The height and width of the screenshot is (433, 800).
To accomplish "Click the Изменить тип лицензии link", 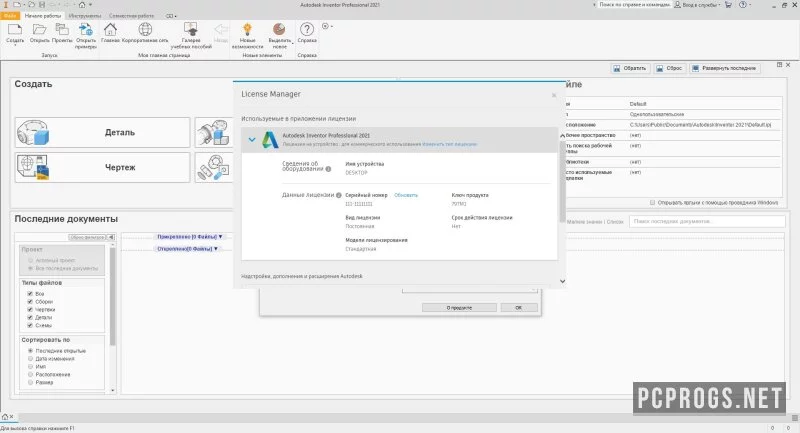I will [449, 144].
